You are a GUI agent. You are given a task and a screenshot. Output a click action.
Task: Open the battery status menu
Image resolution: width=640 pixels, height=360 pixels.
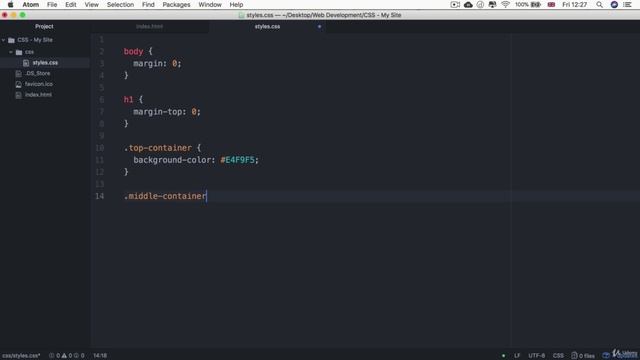coord(528,4)
